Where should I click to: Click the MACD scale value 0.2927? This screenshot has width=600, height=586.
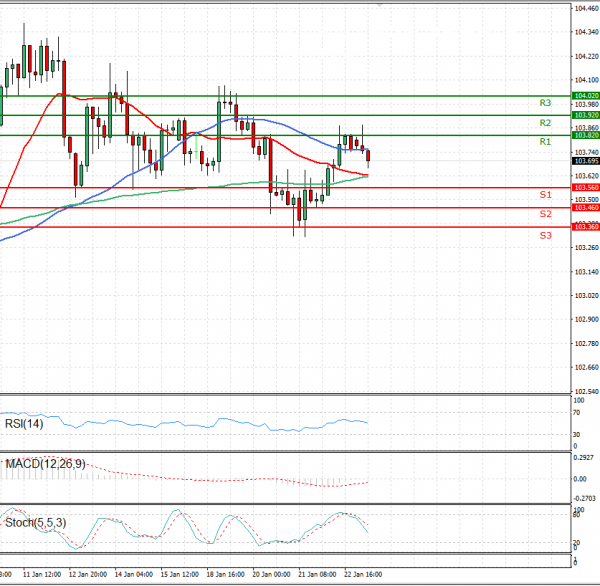pos(584,458)
